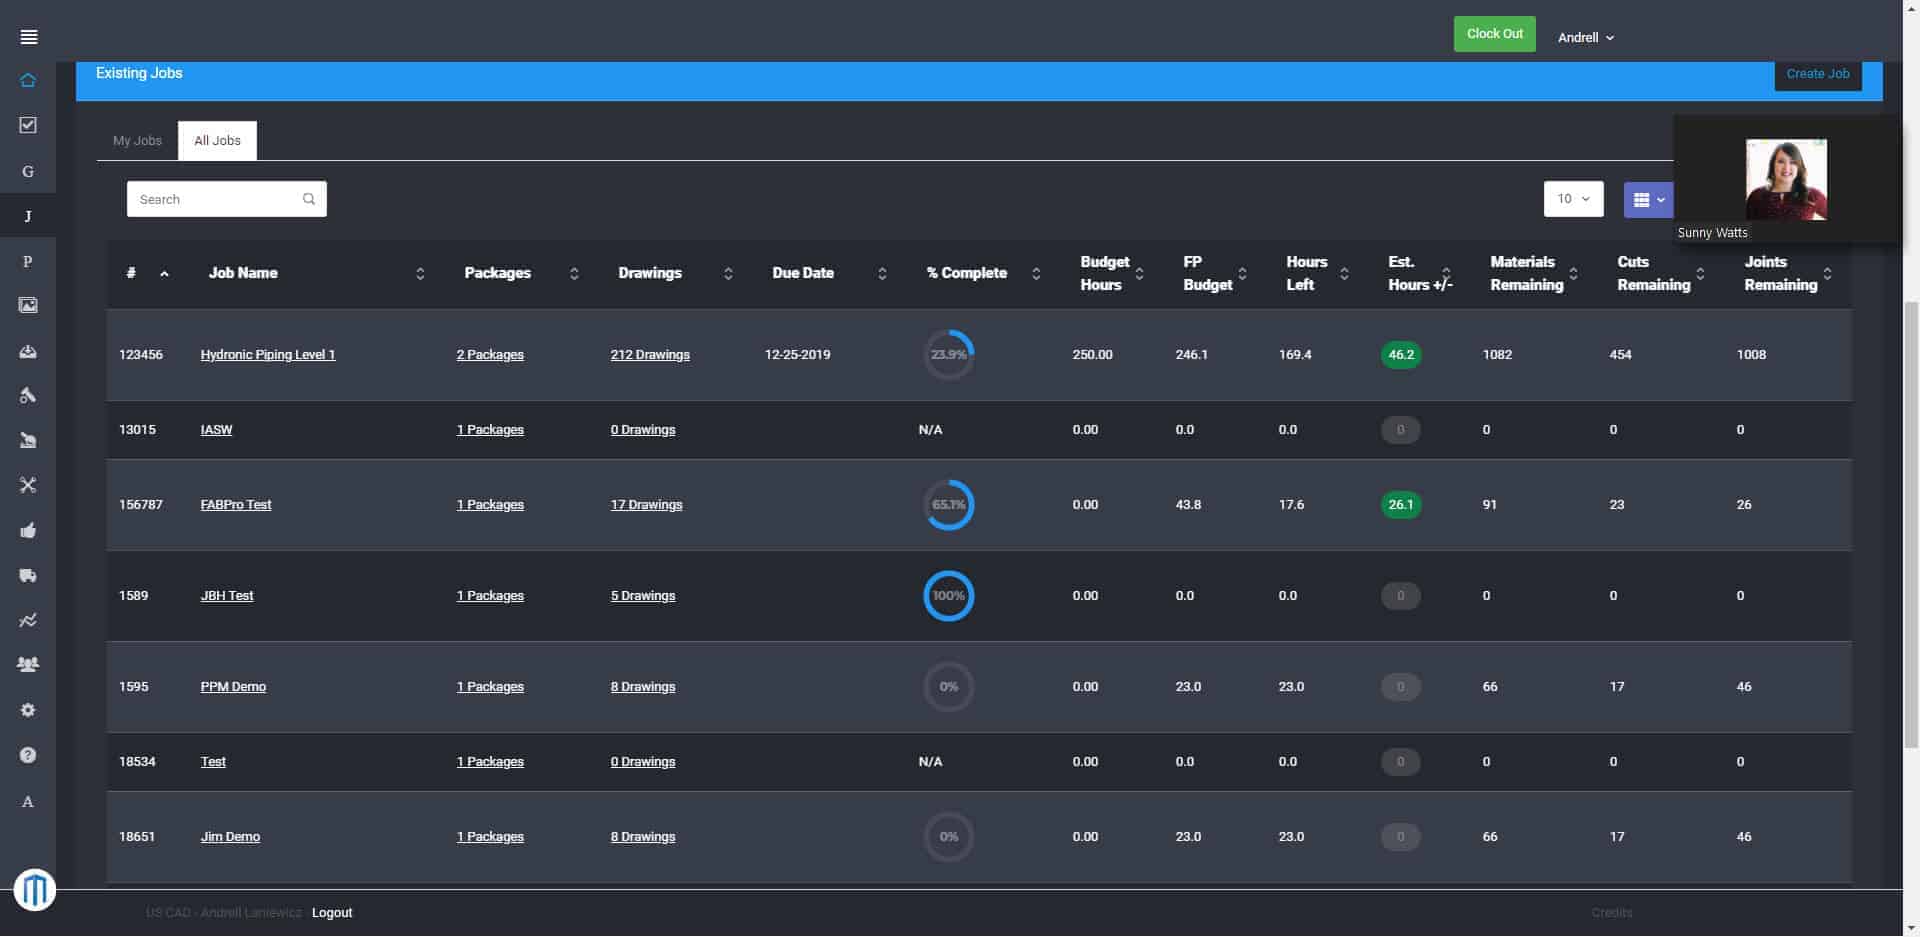Click the 12-25-2019 due date cell
Image resolution: width=1920 pixels, height=937 pixels.
(797, 355)
